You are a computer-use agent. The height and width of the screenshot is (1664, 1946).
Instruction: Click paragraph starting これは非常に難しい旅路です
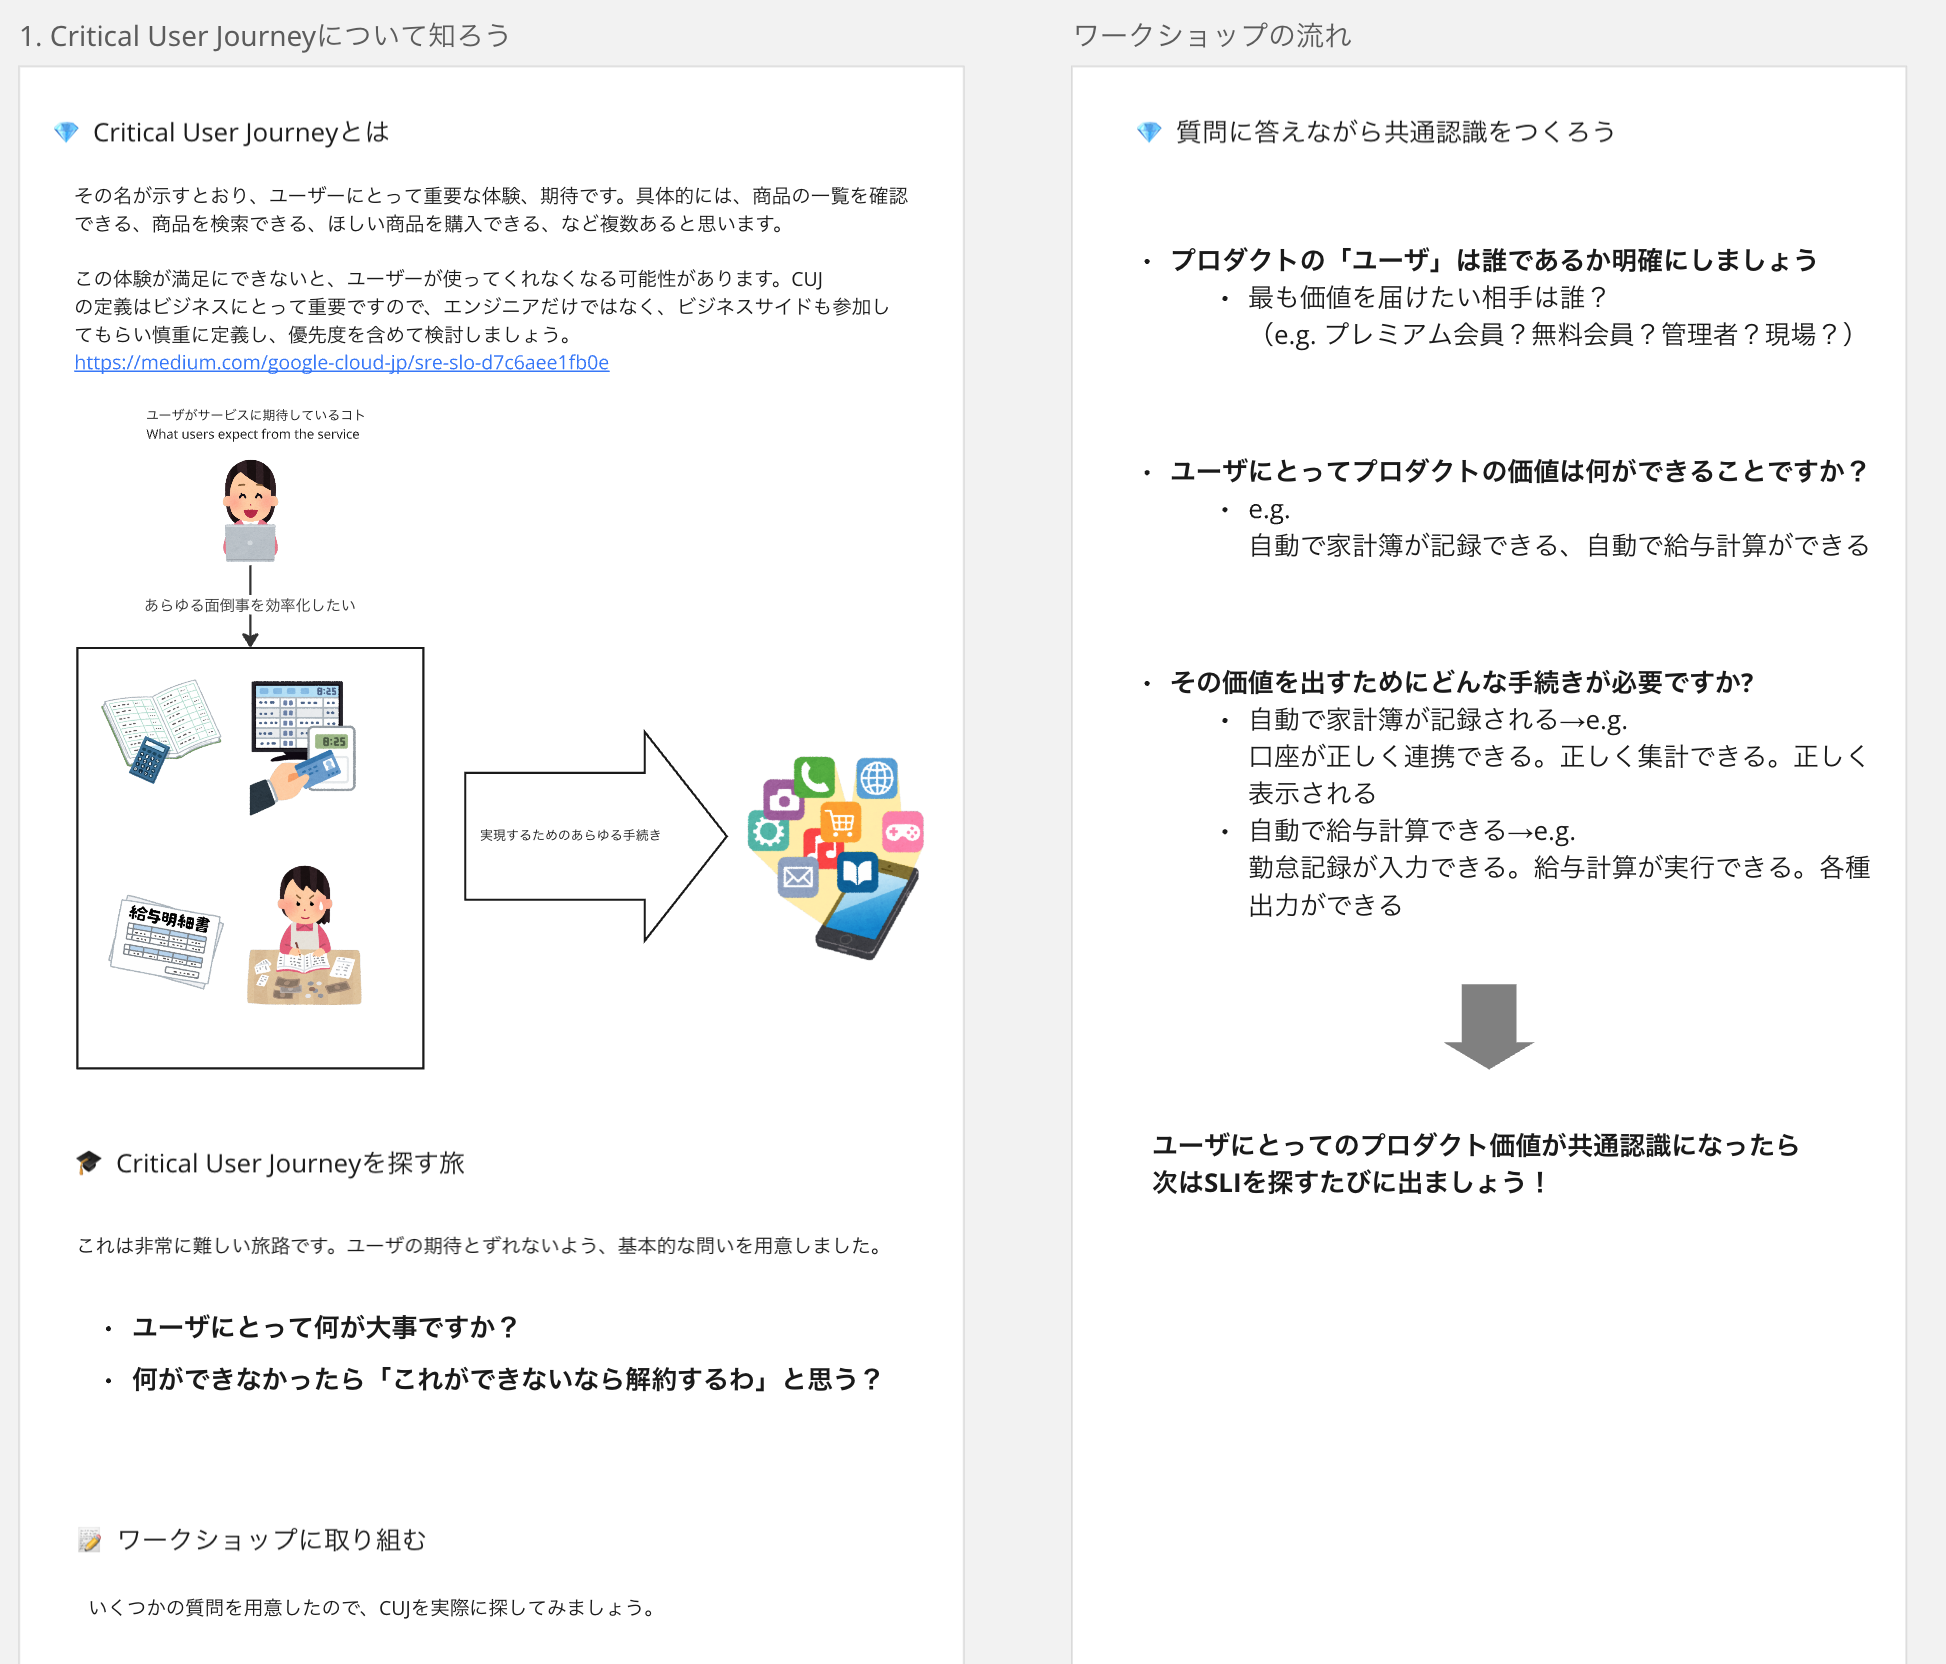tap(482, 1245)
